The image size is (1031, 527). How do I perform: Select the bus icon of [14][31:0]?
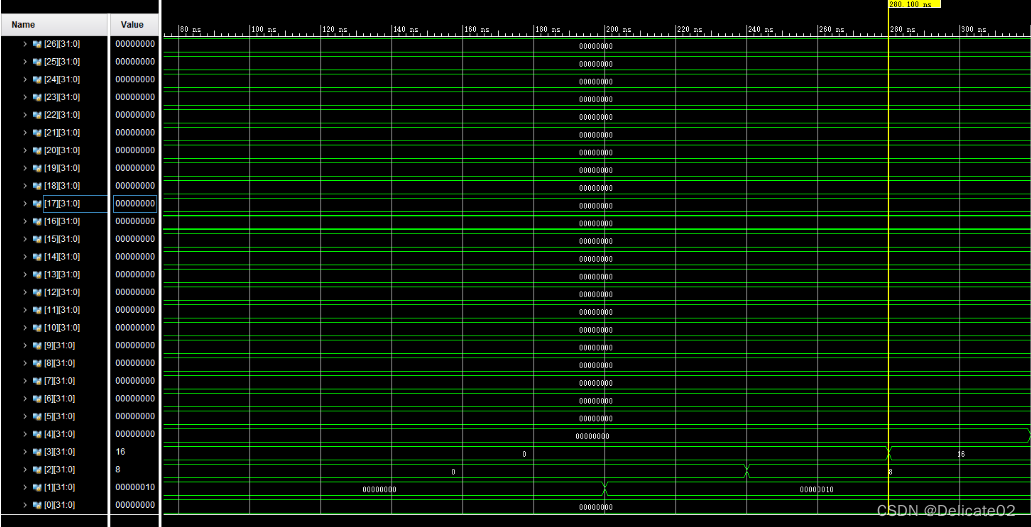[37, 257]
